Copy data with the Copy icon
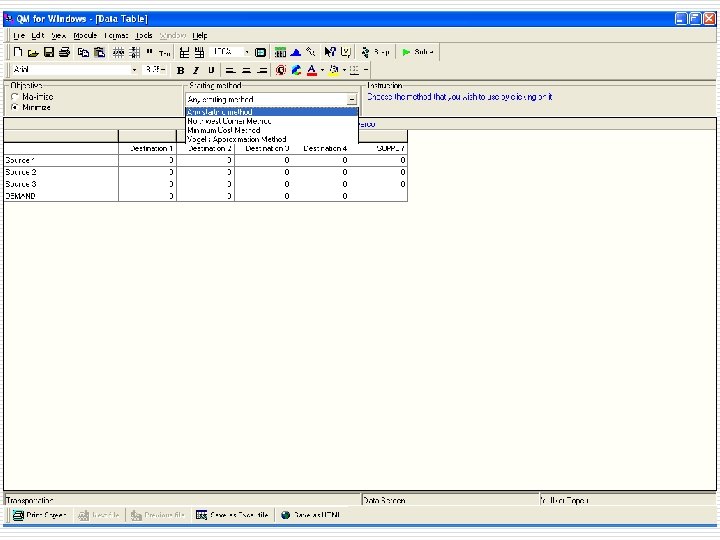 (83, 52)
